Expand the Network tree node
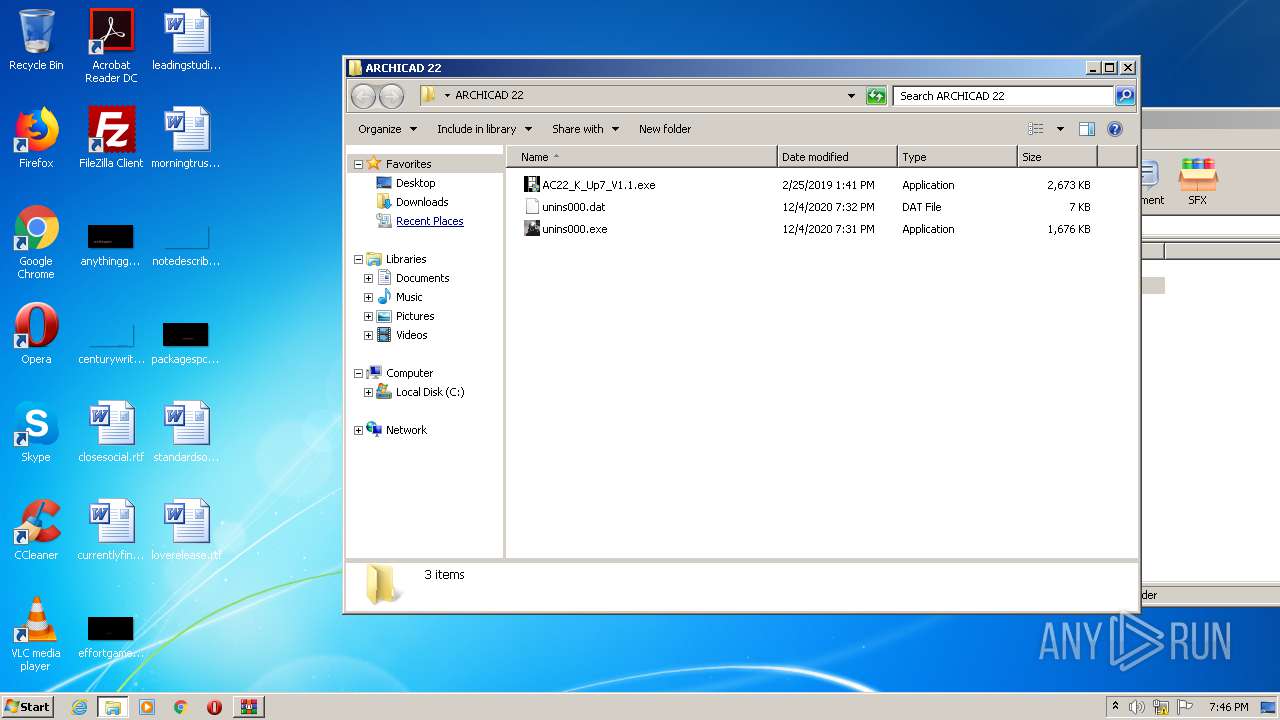 [358, 430]
